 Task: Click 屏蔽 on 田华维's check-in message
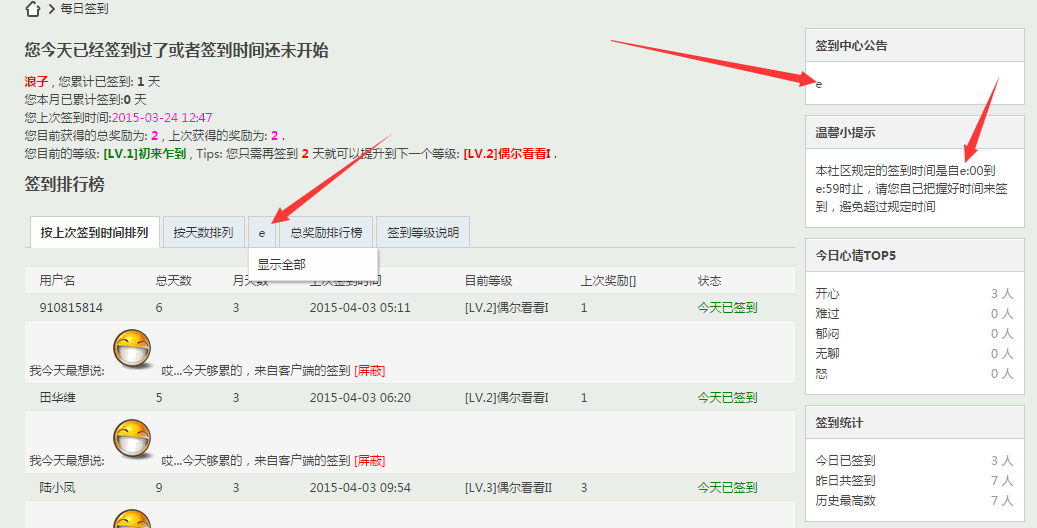370,461
